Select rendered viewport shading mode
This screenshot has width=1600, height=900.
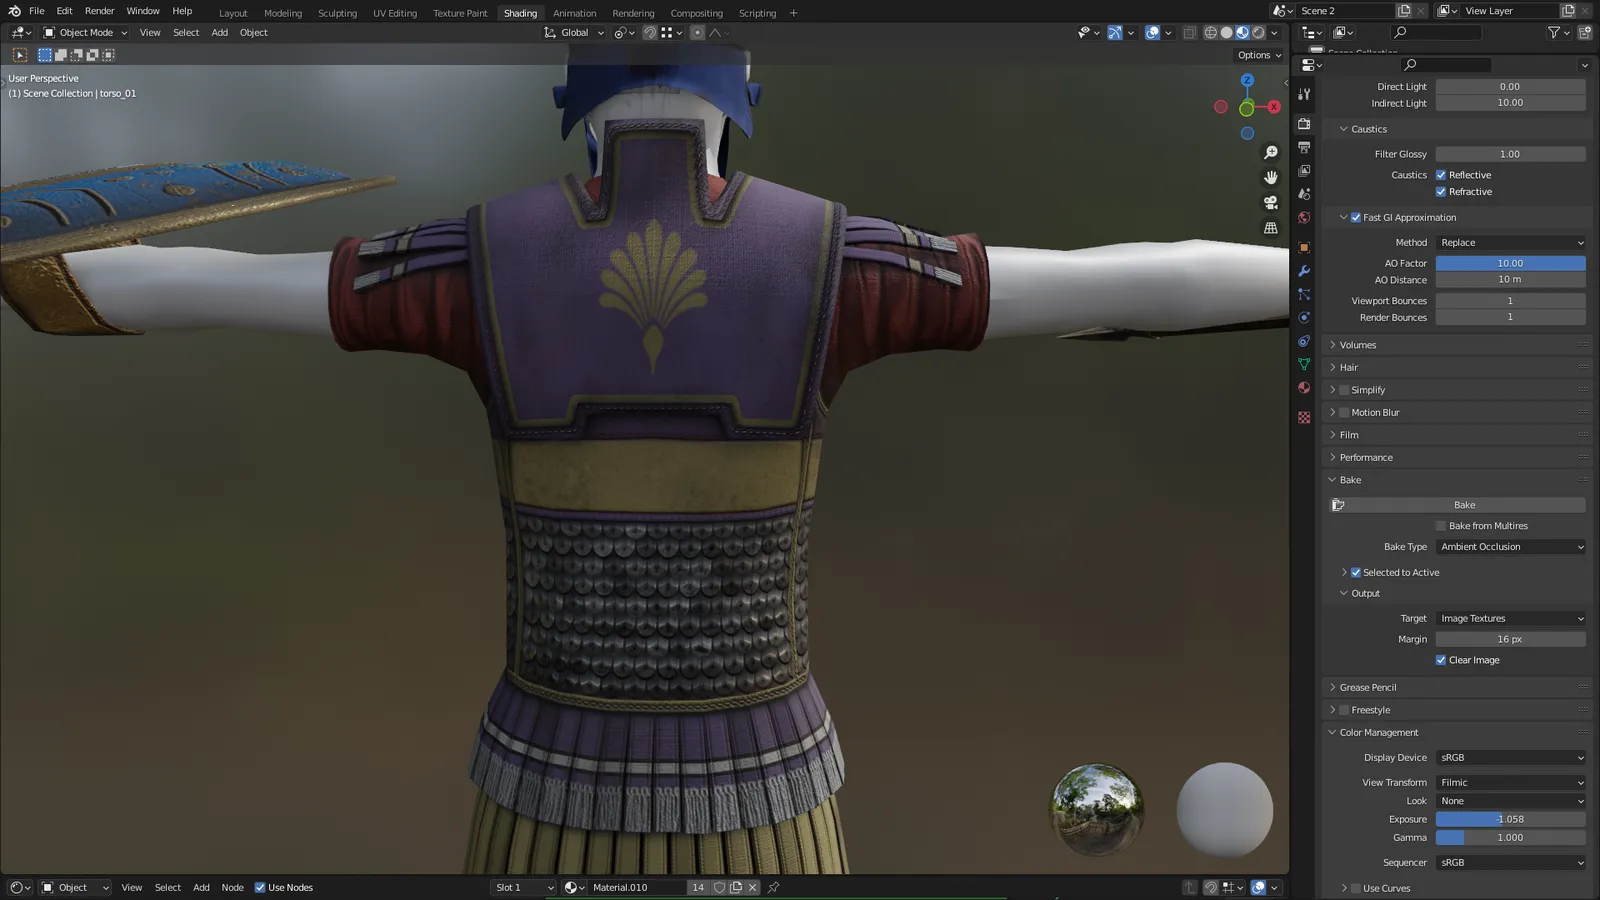tap(1258, 33)
